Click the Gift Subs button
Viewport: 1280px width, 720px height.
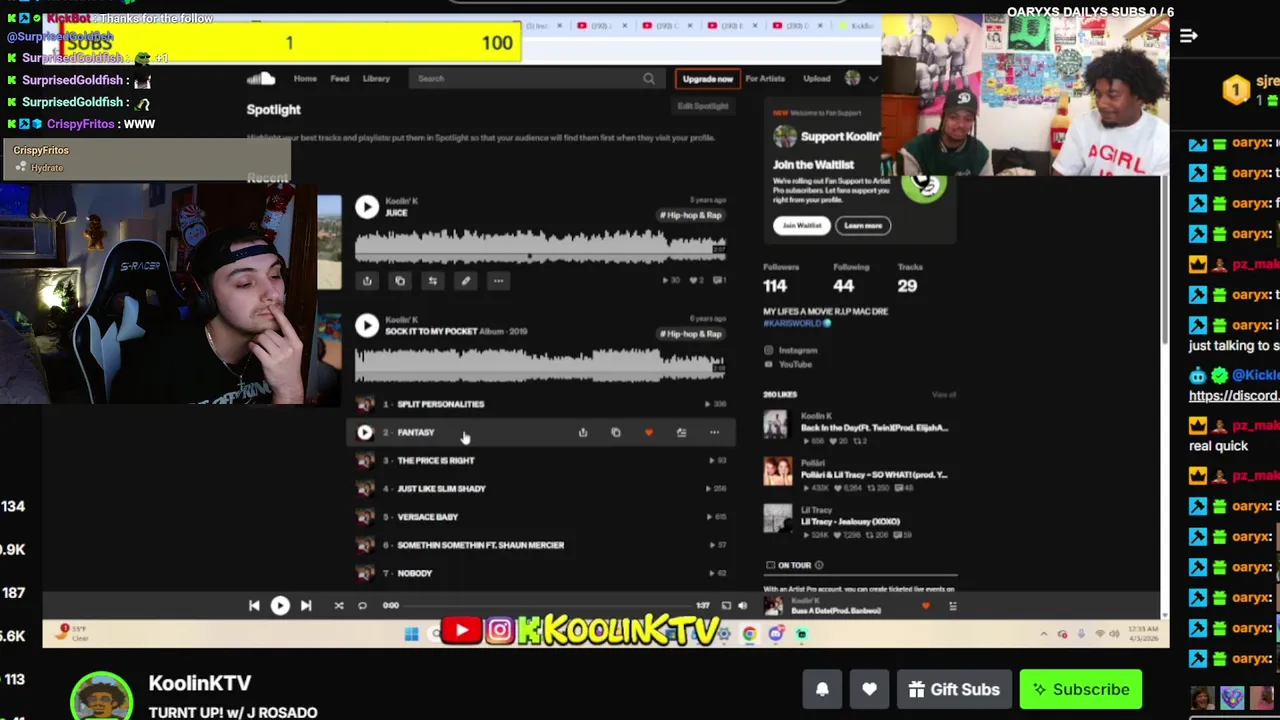coord(954,689)
